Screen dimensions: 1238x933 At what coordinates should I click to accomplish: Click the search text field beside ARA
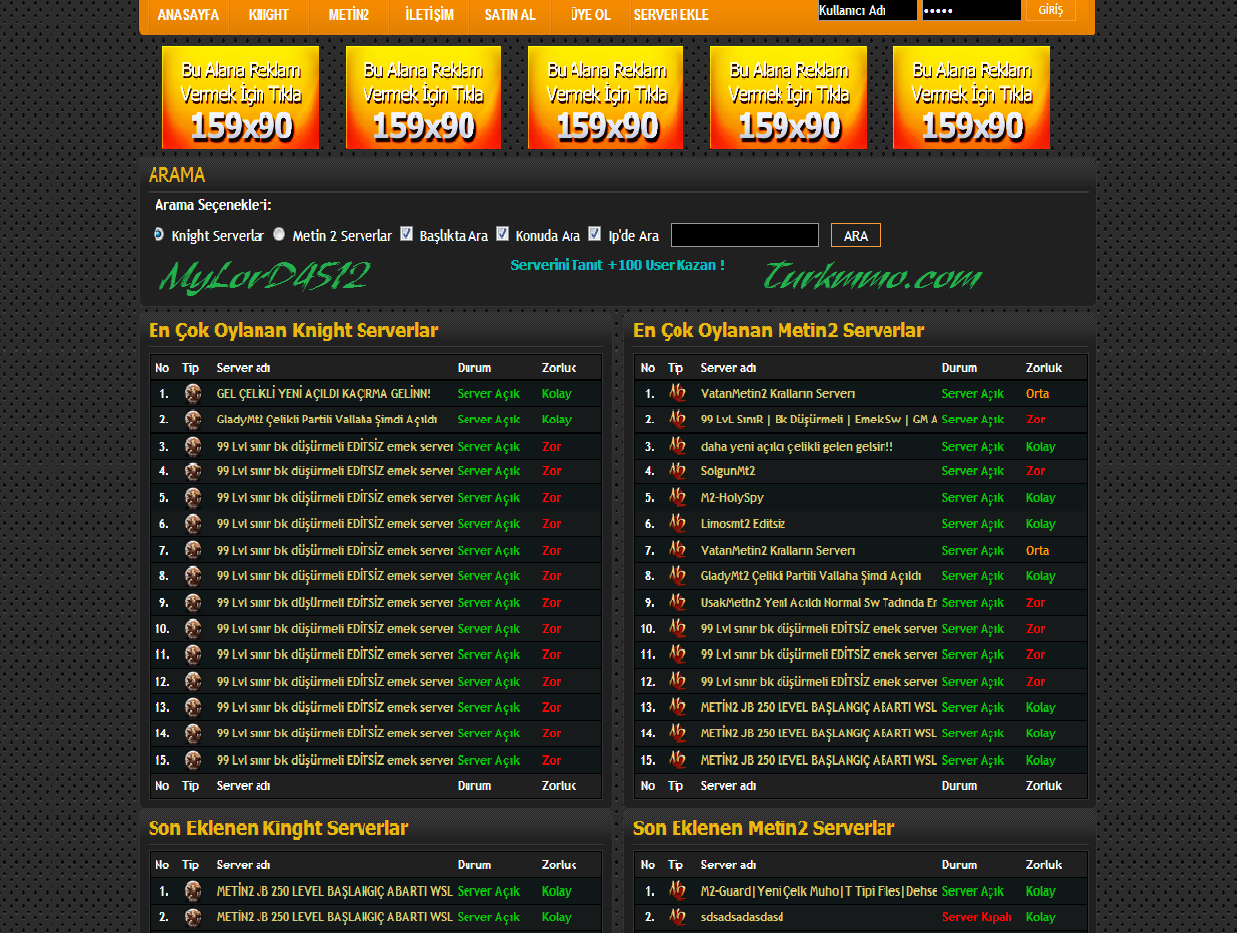745,235
